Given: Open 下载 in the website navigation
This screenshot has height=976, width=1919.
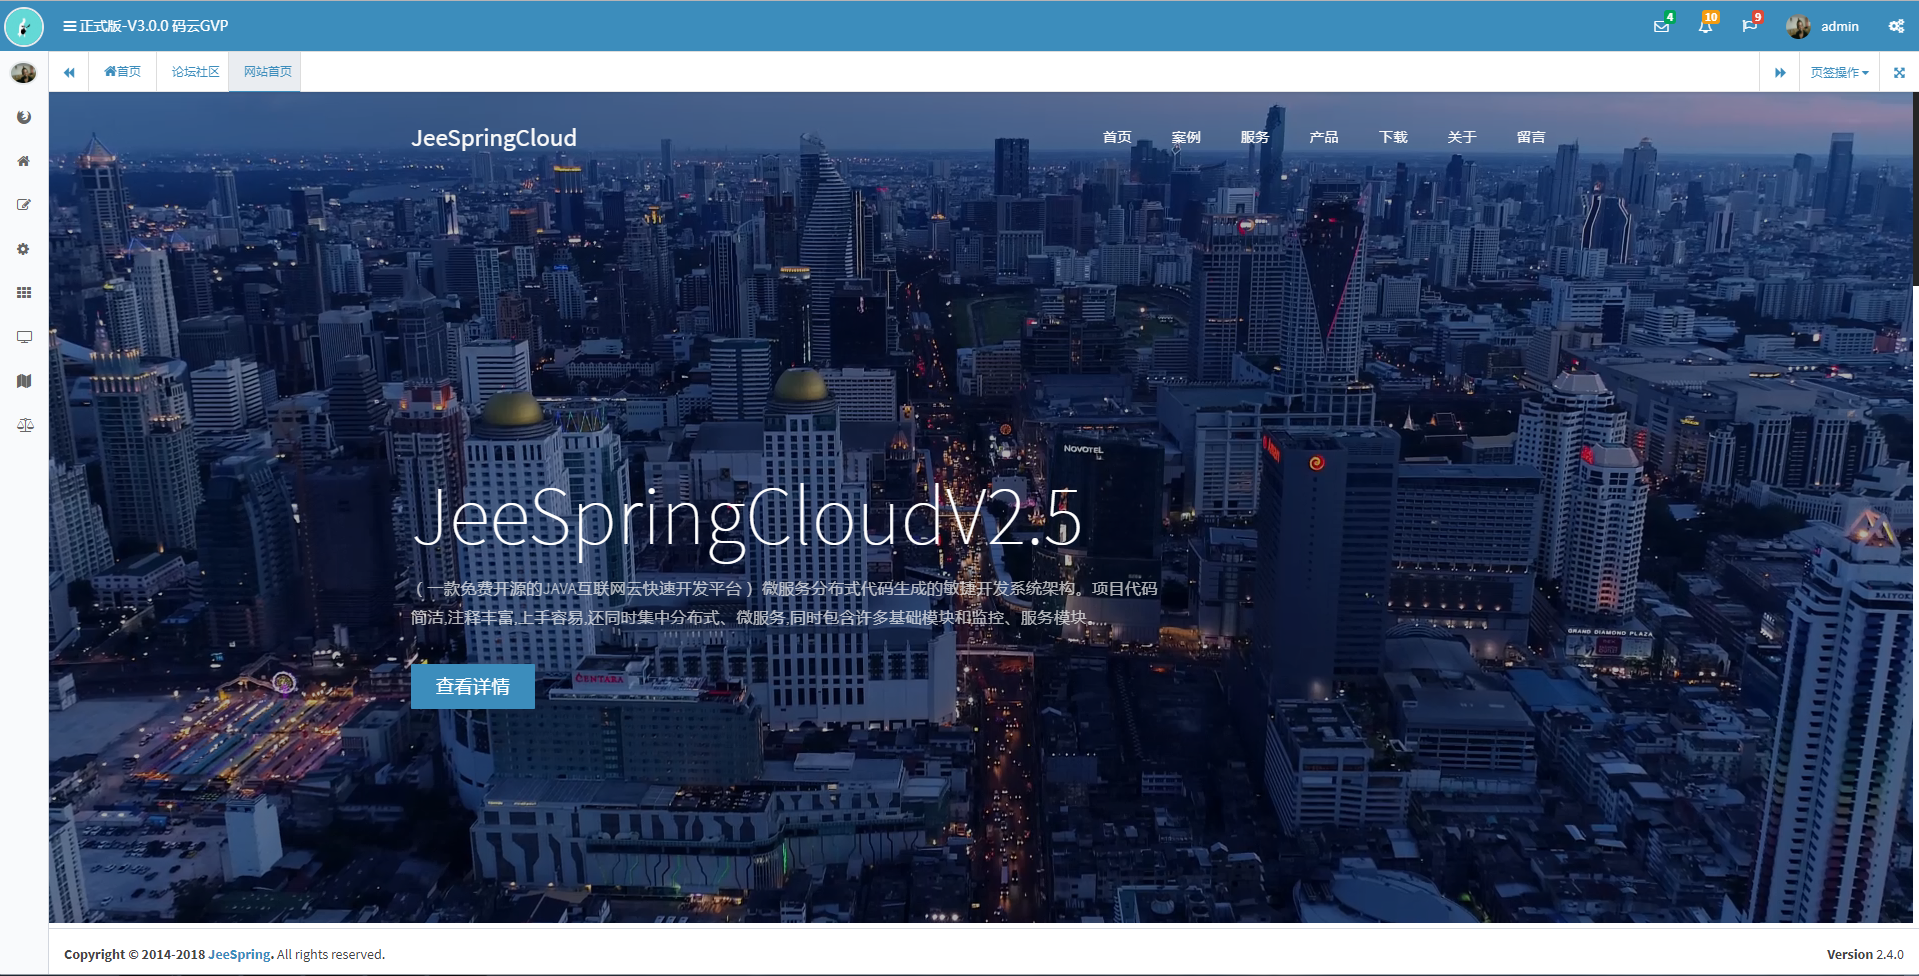Looking at the screenshot, I should click(1393, 137).
